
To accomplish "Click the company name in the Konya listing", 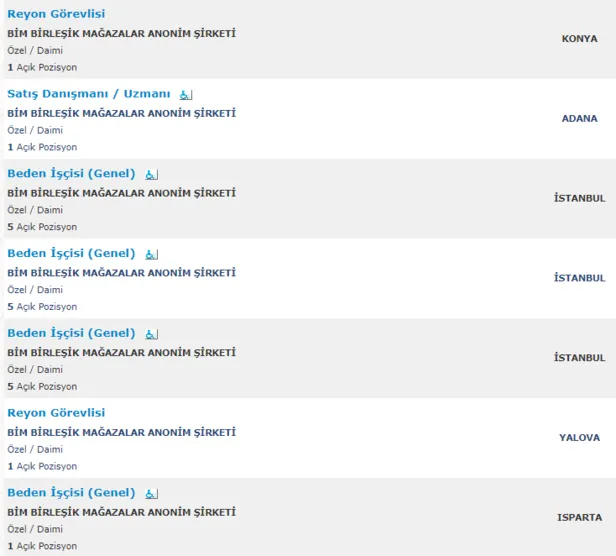I will pyautogui.click(x=122, y=33).
